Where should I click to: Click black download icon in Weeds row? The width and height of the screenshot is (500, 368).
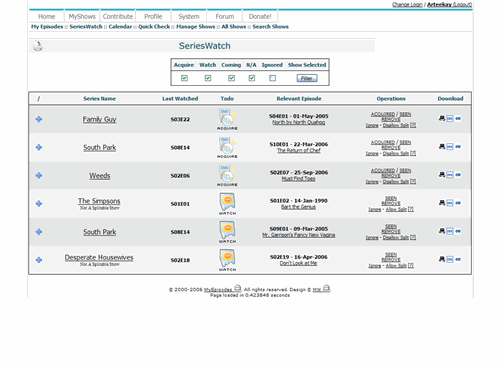[x=442, y=175]
